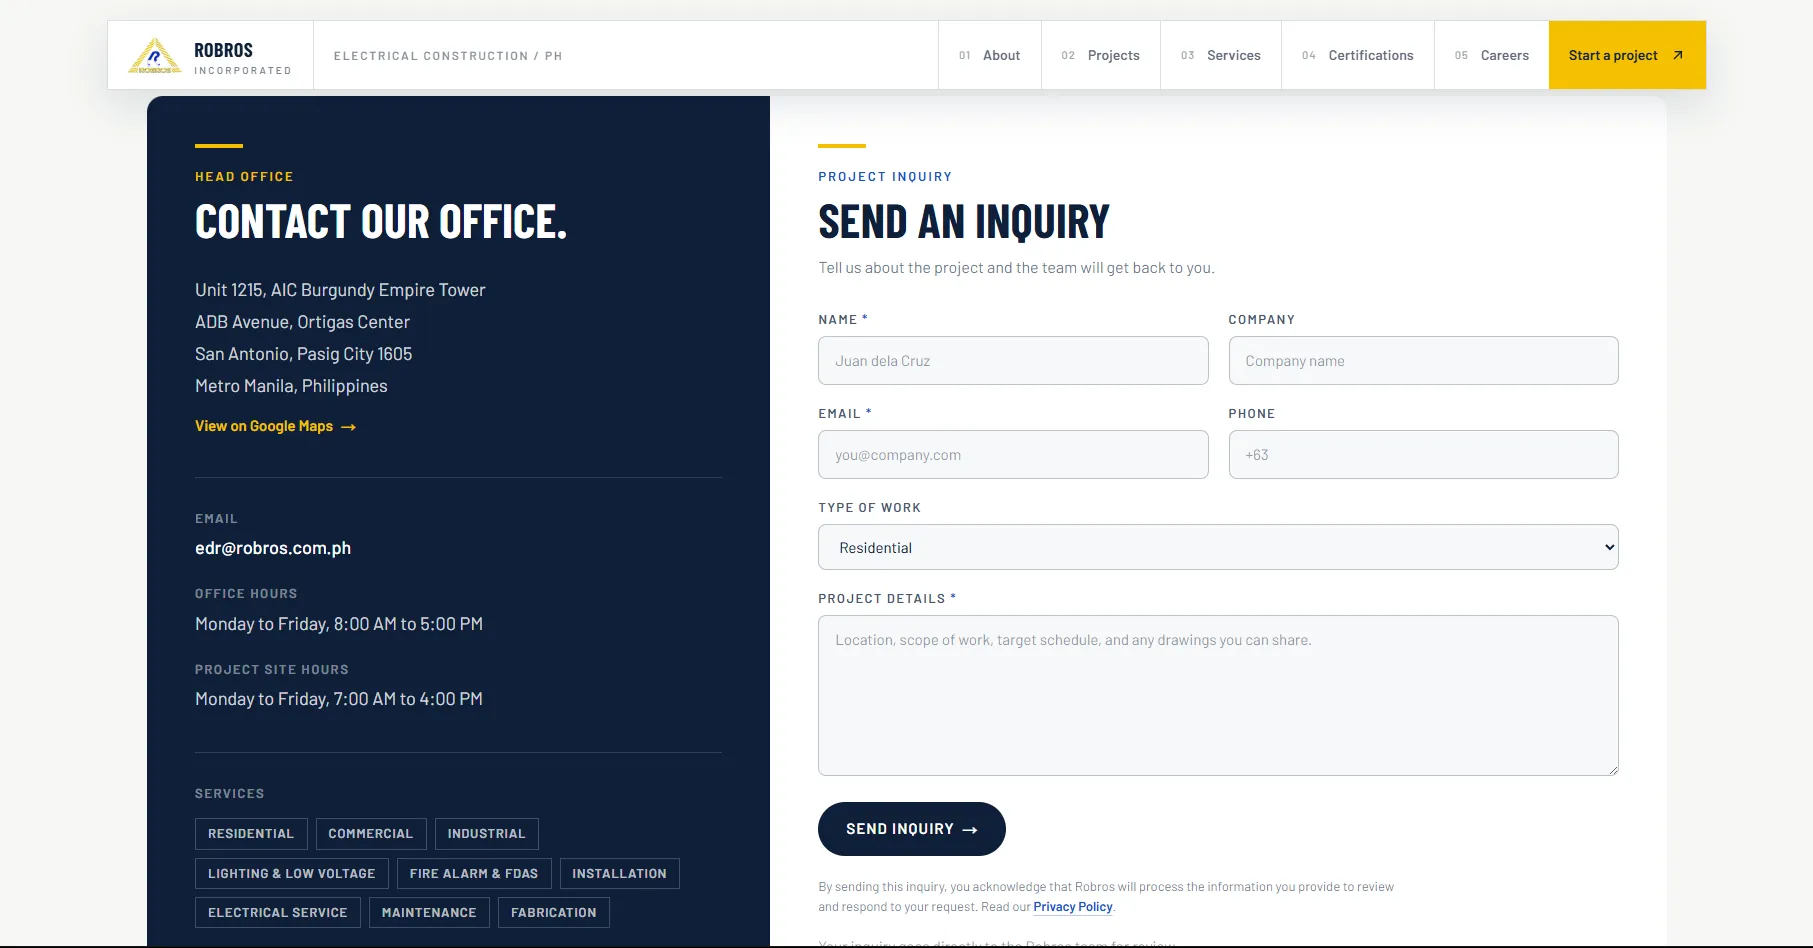Click into the Email input field
This screenshot has width=1813, height=948.
pyautogui.click(x=1013, y=454)
